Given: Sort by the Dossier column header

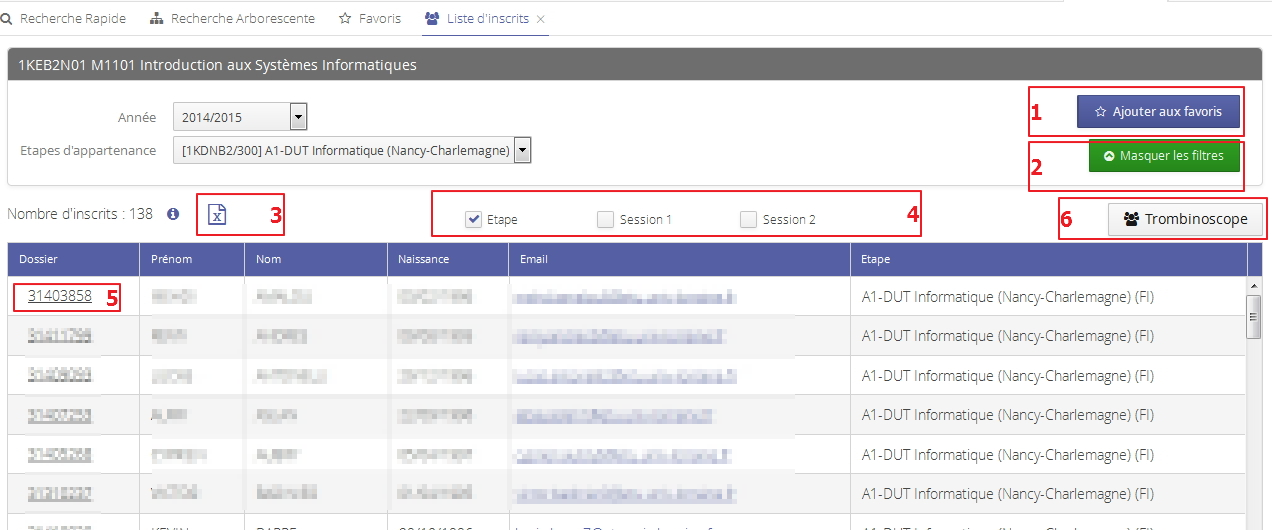Looking at the screenshot, I should click(39, 259).
